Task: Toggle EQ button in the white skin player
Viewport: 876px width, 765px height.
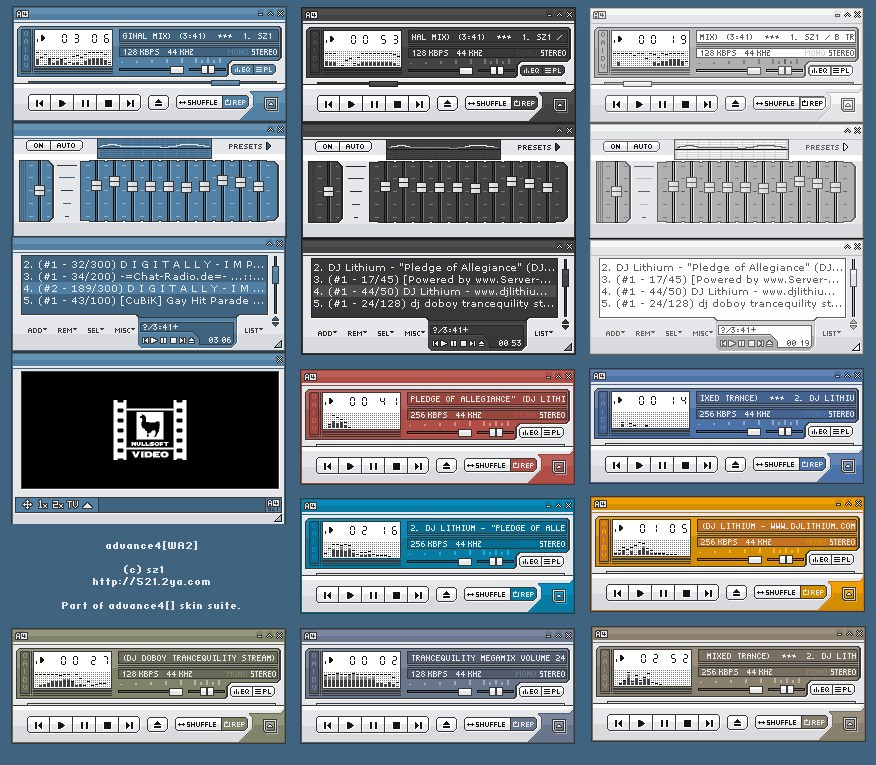Action: [x=819, y=70]
